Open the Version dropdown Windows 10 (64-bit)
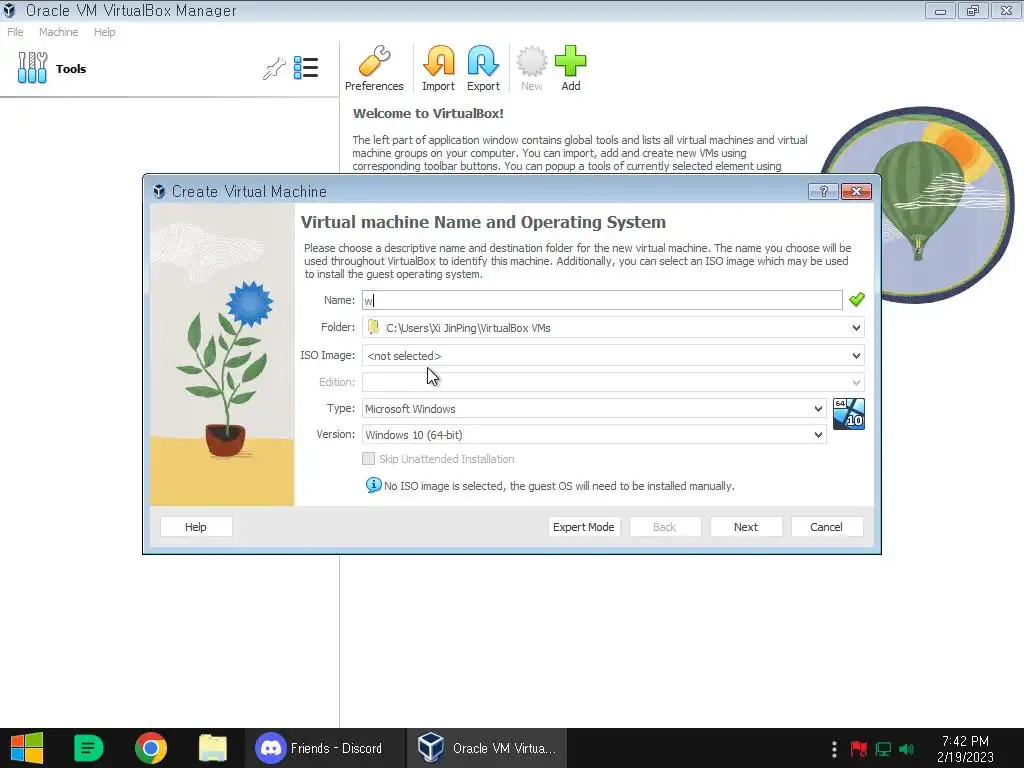The height and width of the screenshot is (768, 1024). (594, 434)
